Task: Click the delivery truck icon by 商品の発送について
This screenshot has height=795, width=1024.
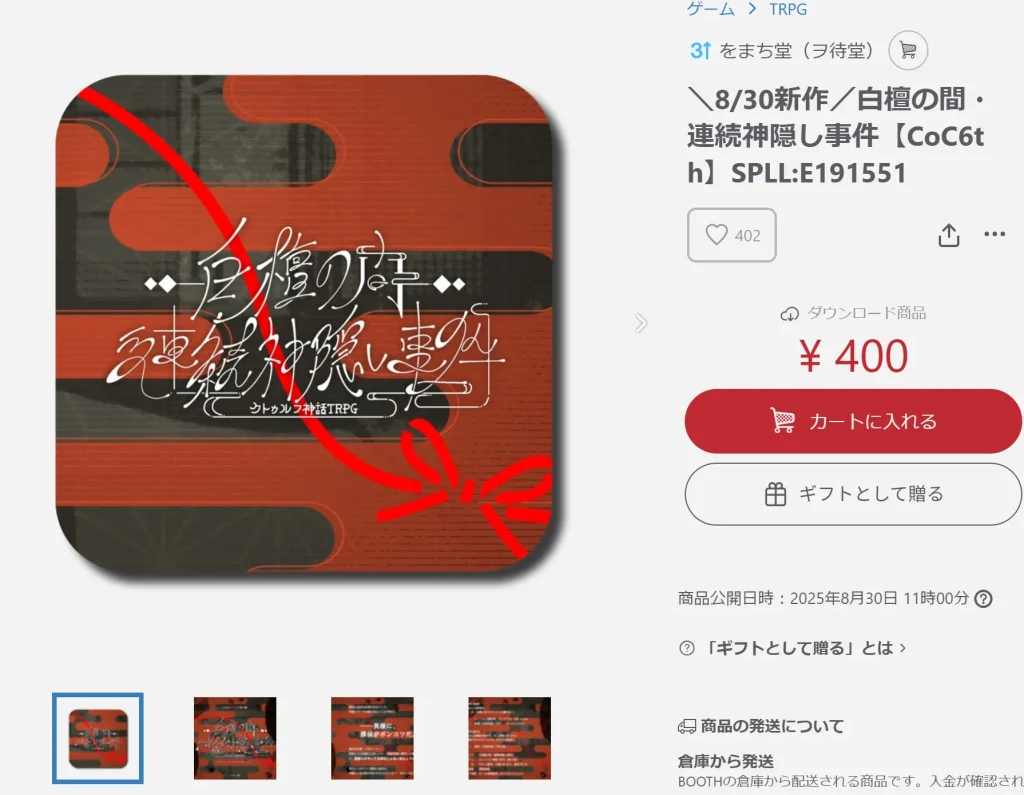Action: pyautogui.click(x=687, y=726)
